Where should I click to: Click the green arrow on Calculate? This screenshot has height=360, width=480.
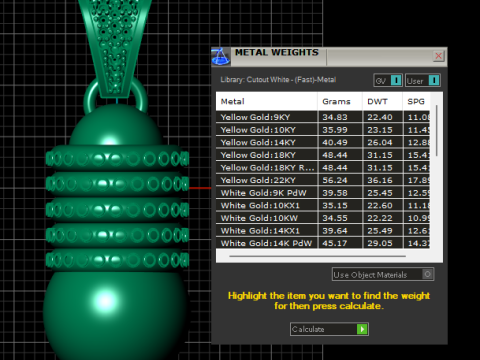pos(362,329)
